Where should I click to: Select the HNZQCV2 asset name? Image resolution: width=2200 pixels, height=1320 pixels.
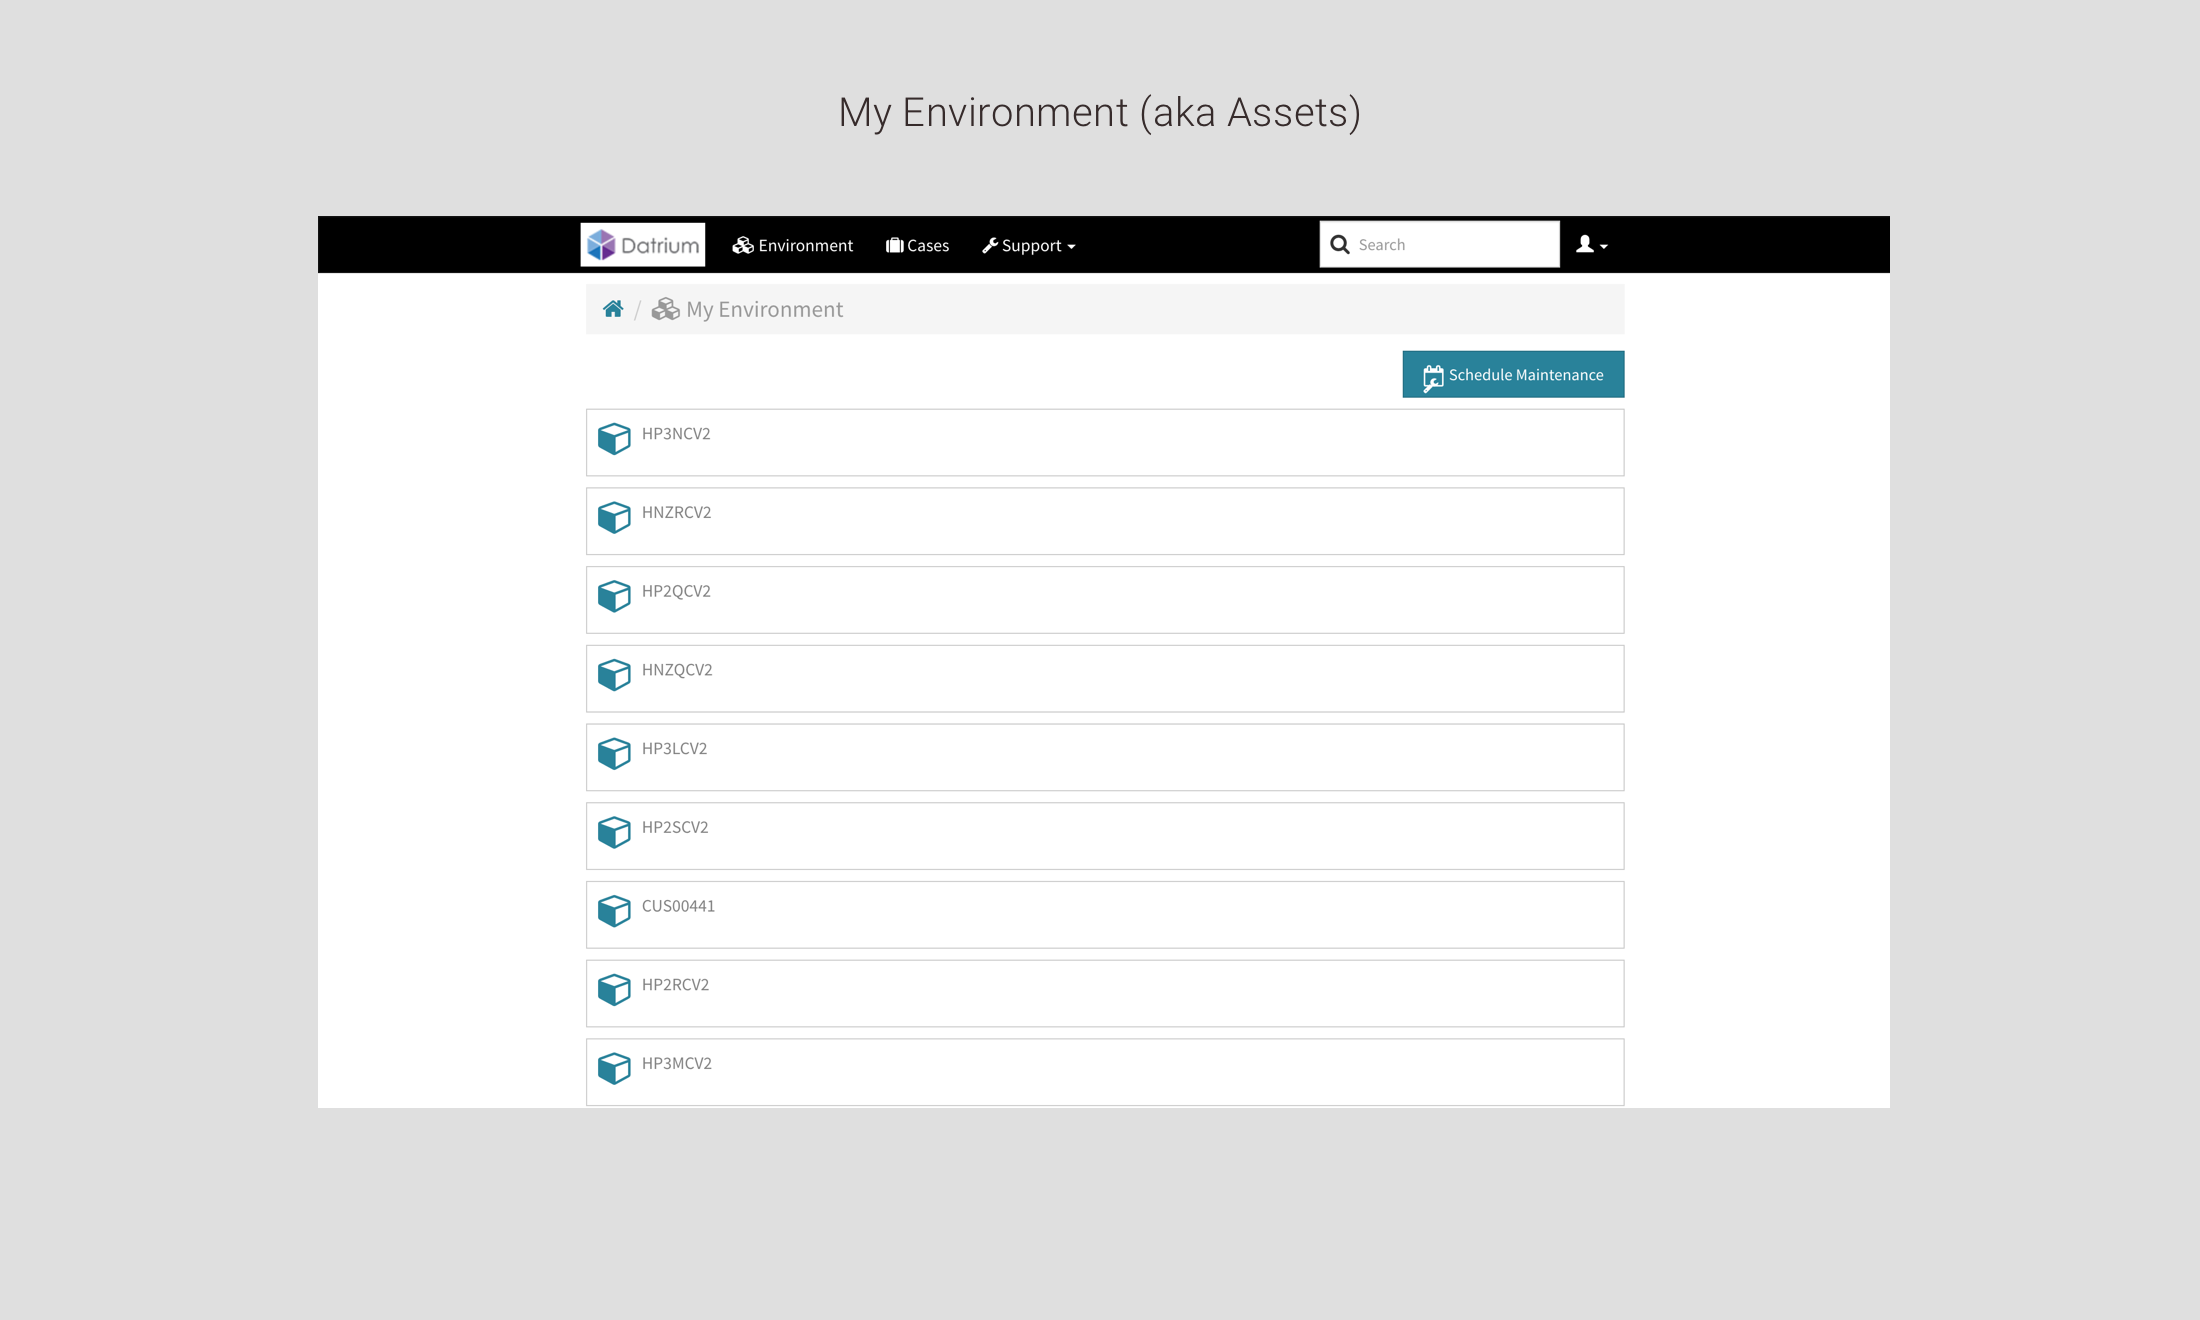[677, 669]
